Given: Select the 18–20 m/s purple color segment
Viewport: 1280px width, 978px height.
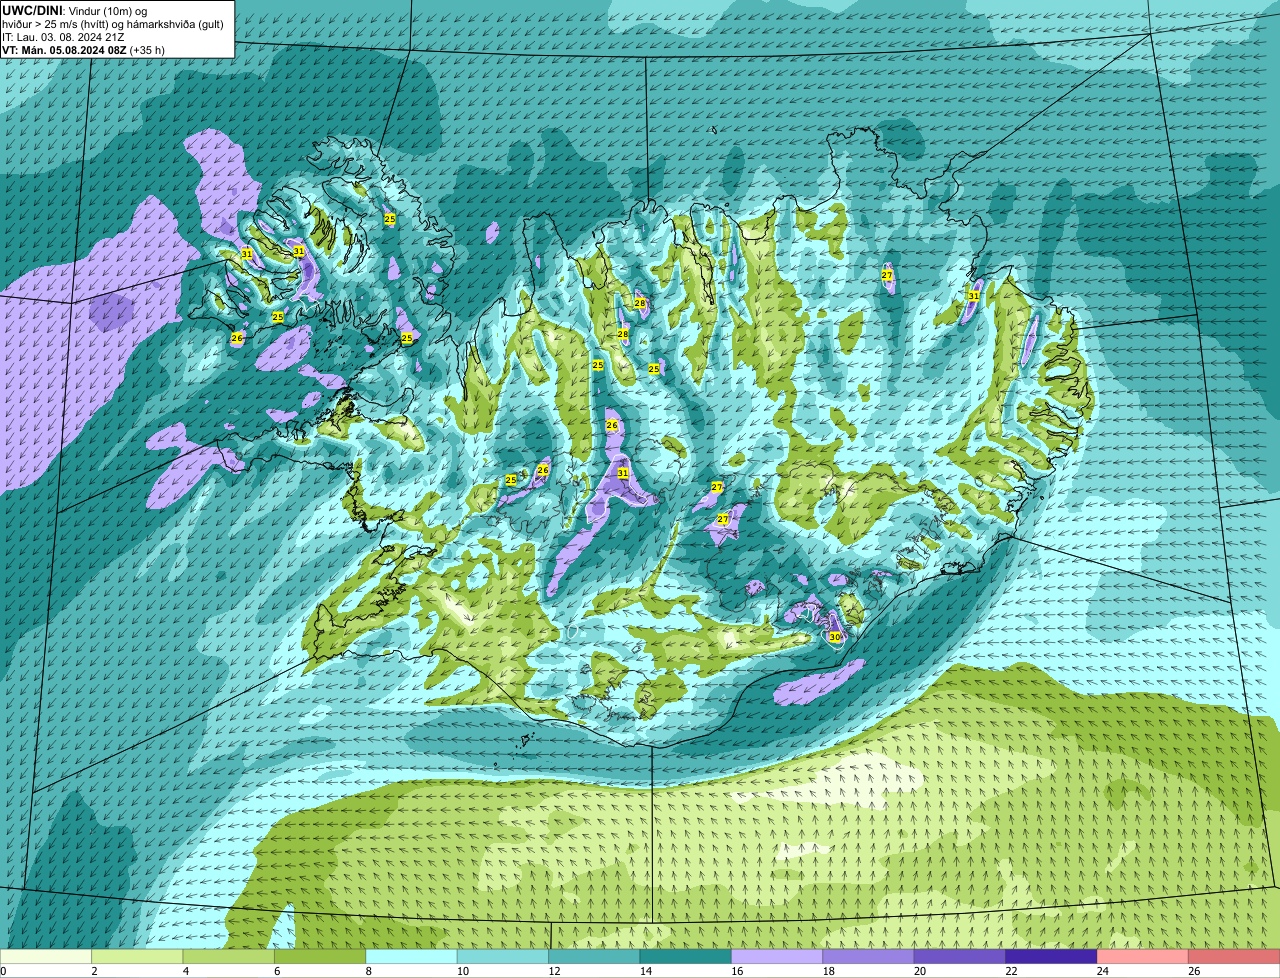Looking at the screenshot, I should 869,957.
